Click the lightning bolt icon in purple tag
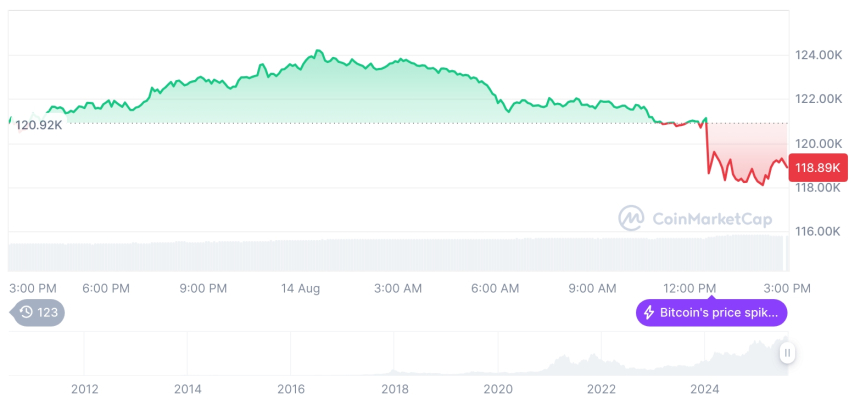 click(649, 313)
